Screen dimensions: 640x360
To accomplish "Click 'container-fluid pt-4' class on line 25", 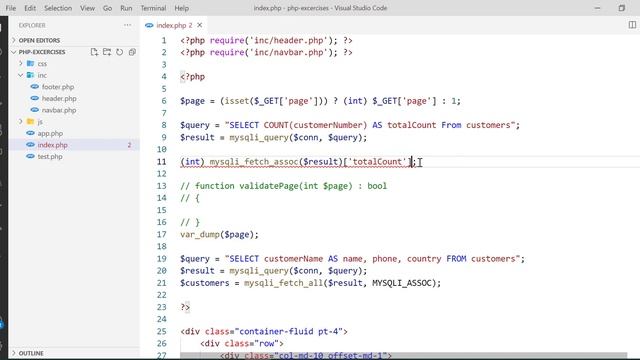I will 289,331.
